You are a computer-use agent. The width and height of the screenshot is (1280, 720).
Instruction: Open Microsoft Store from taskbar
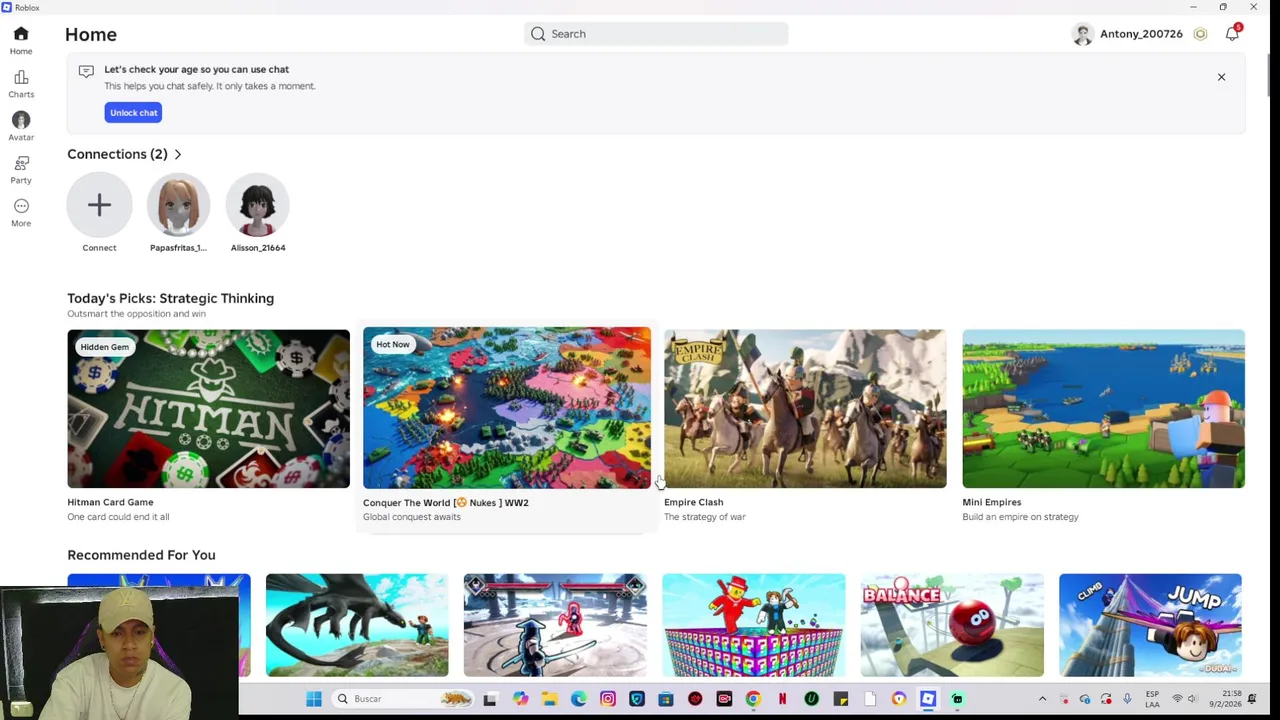(665, 699)
